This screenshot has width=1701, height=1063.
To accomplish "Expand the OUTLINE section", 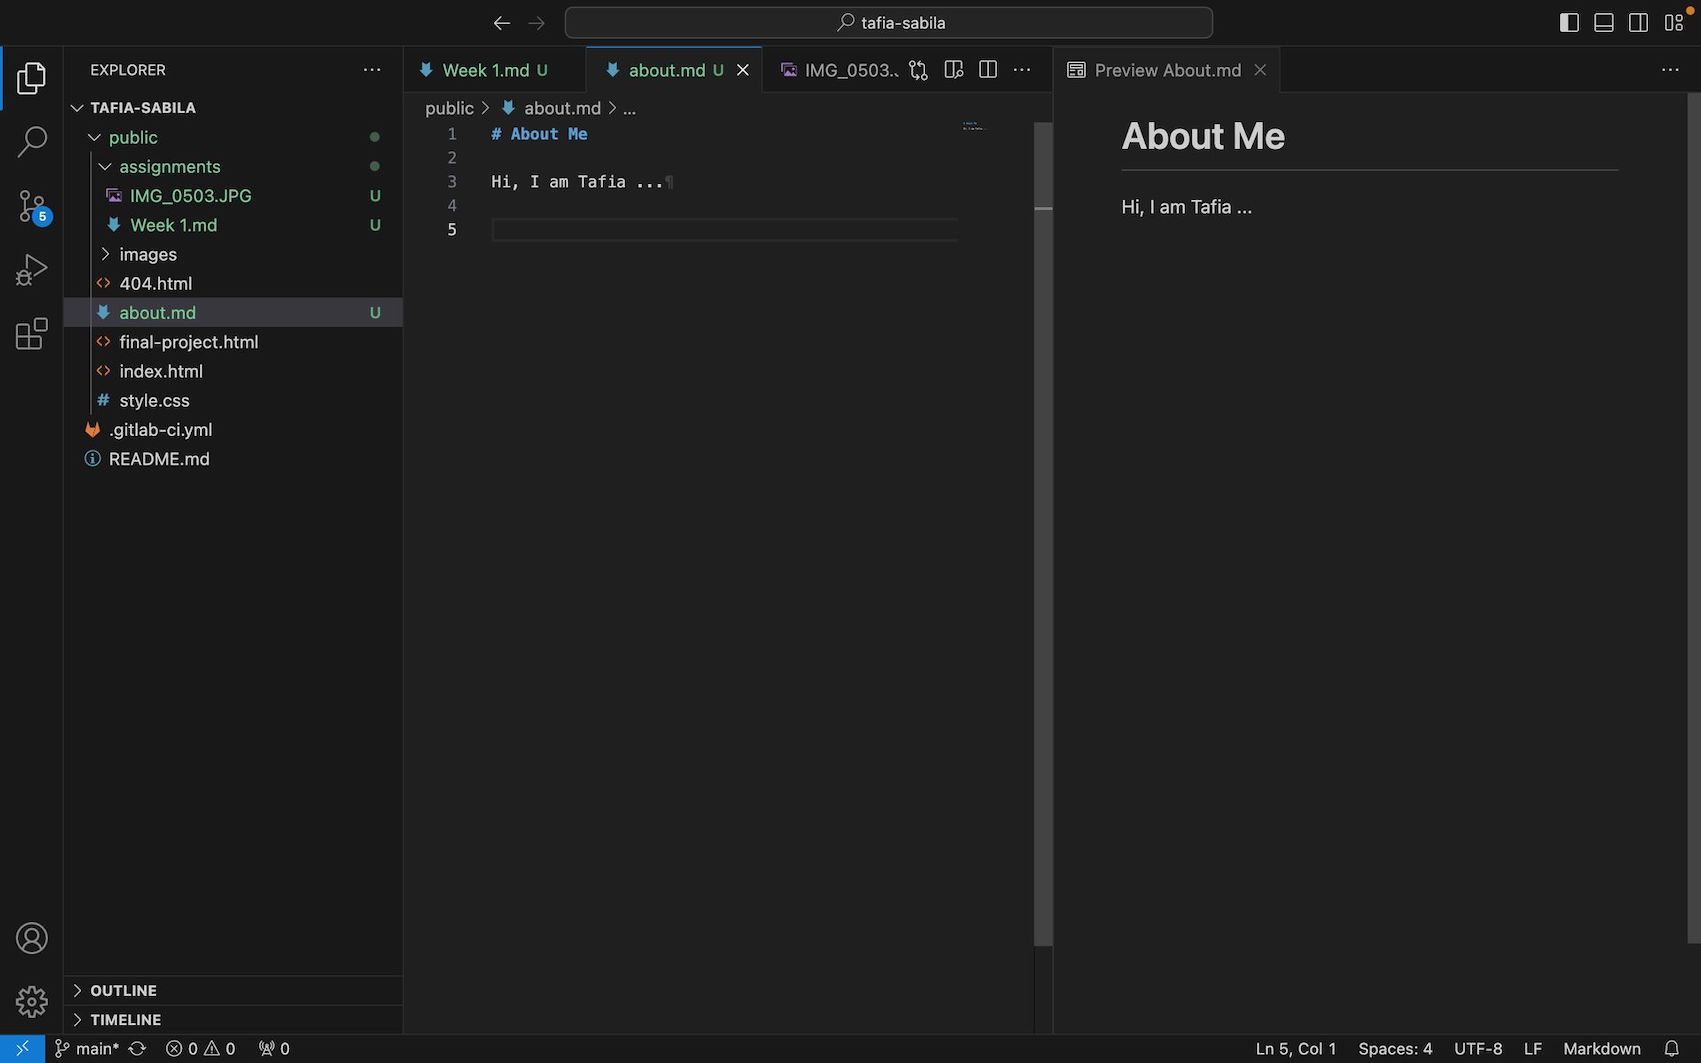I will 233,990.
